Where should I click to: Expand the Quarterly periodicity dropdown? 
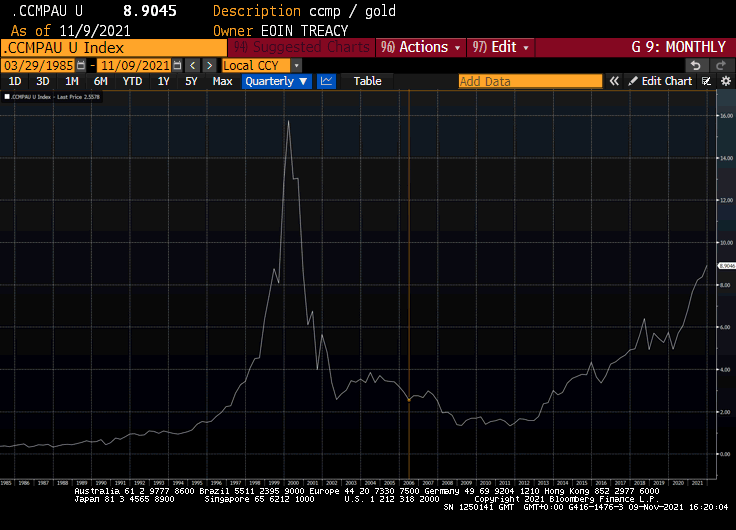[276, 81]
